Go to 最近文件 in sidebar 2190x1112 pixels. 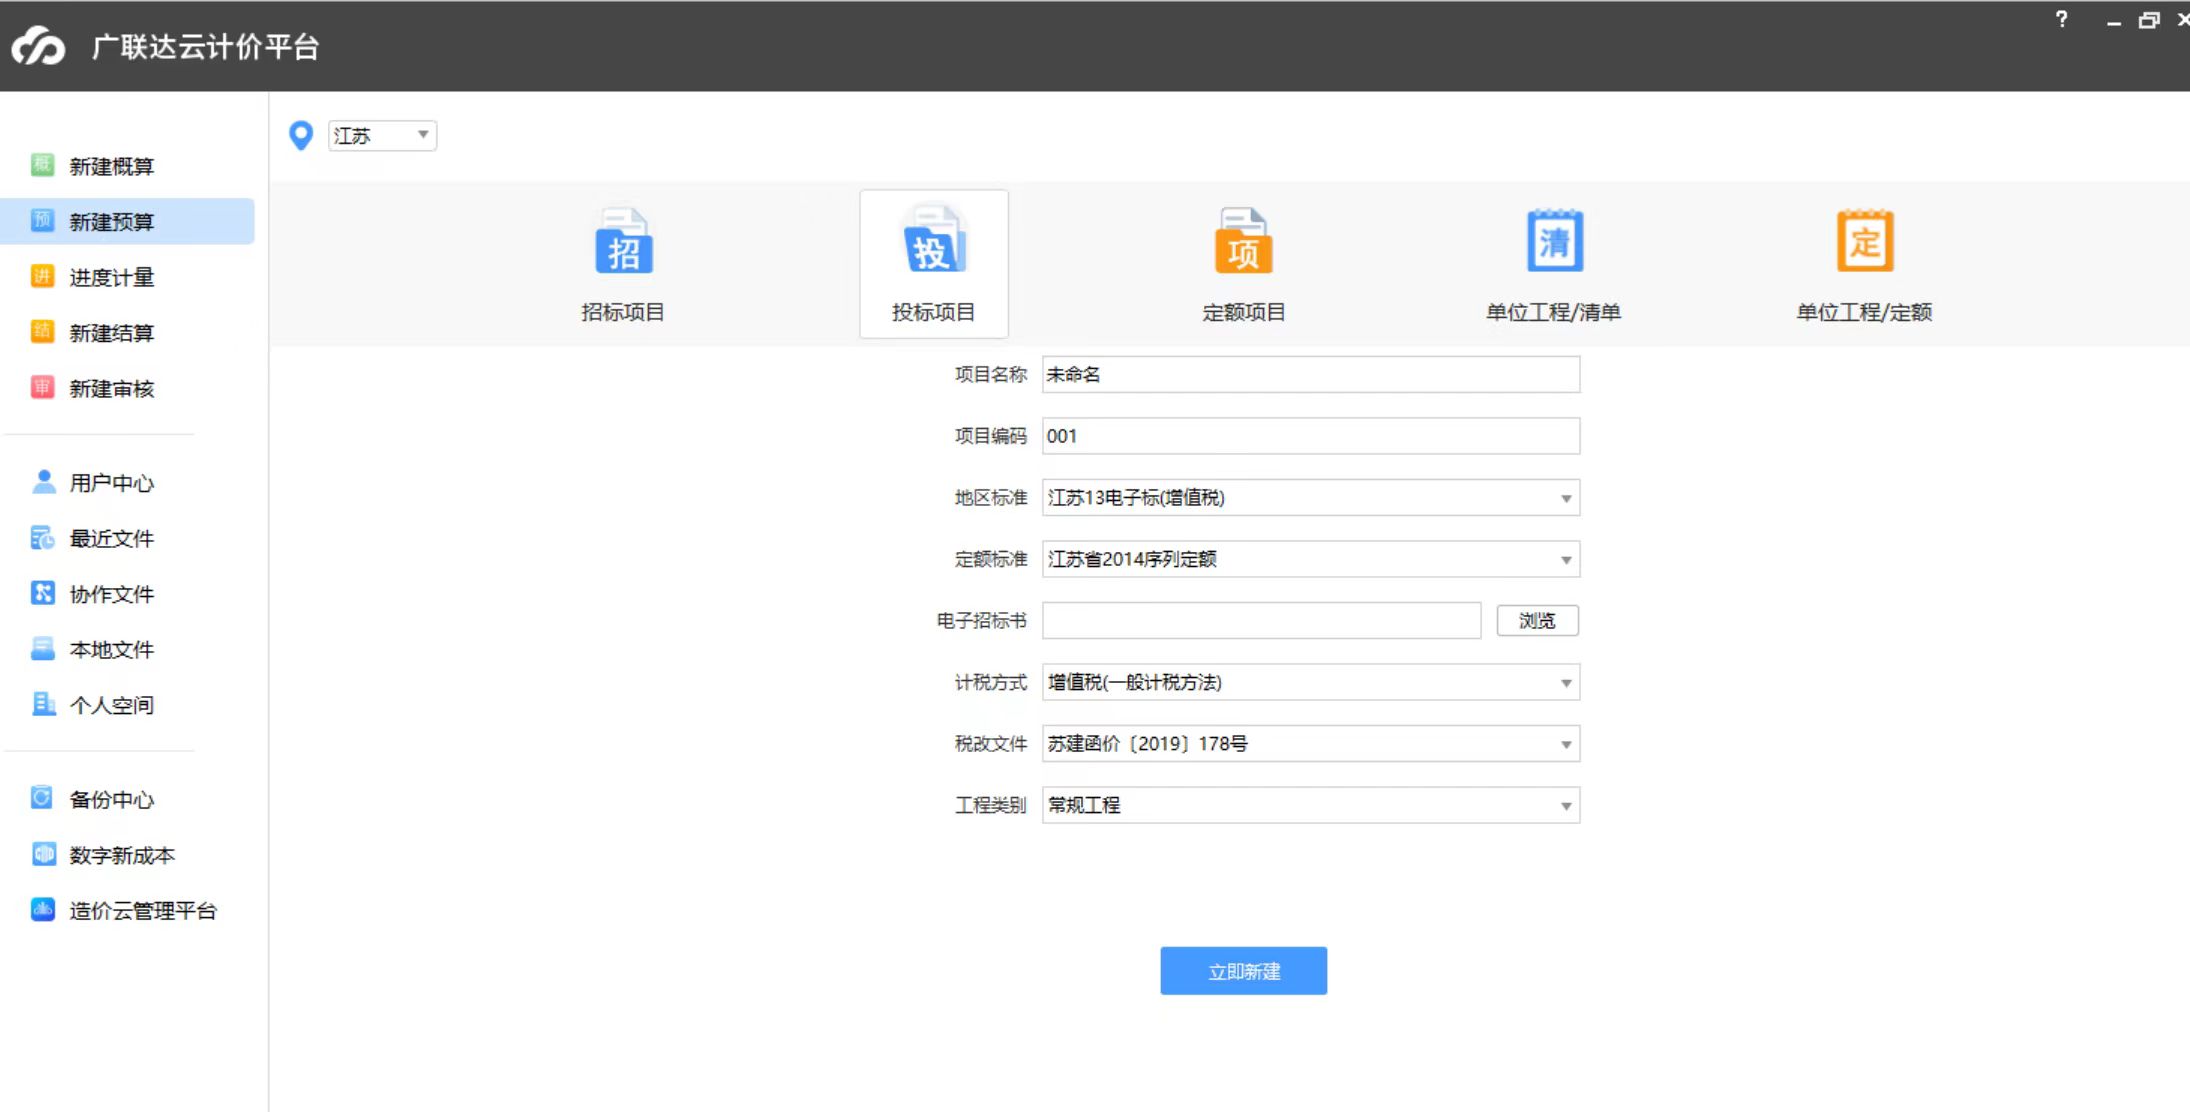click(112, 538)
